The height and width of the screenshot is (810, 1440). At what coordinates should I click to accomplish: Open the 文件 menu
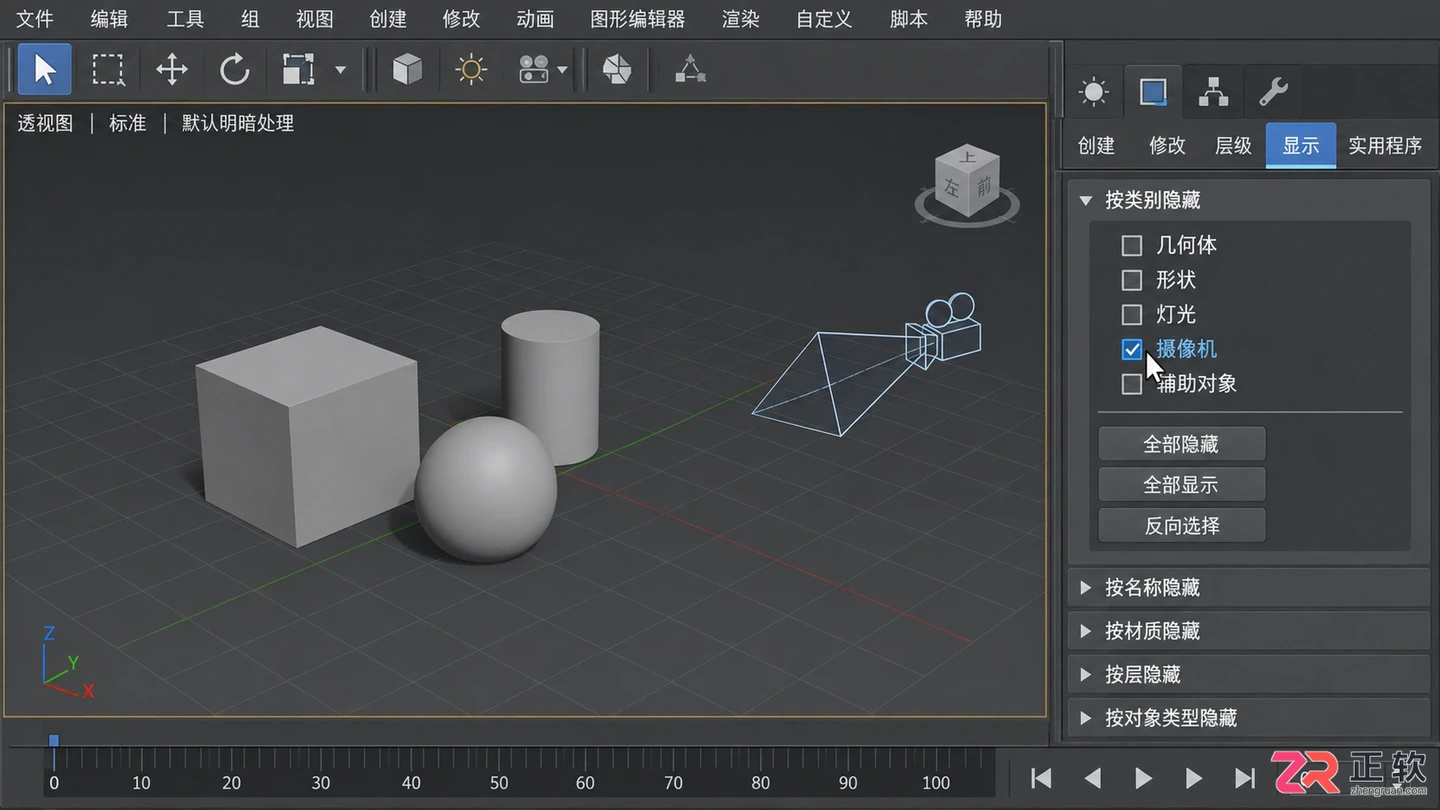[35, 19]
